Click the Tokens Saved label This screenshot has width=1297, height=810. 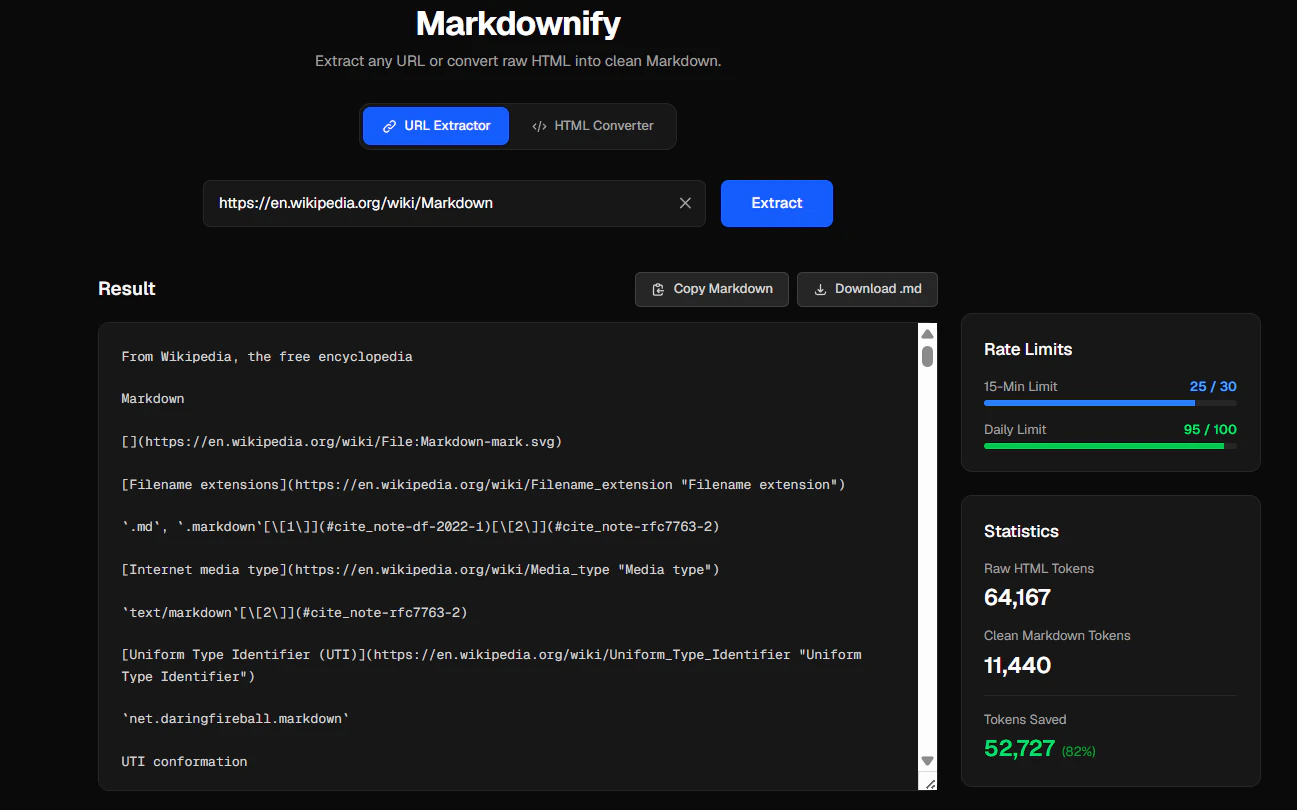point(1025,719)
